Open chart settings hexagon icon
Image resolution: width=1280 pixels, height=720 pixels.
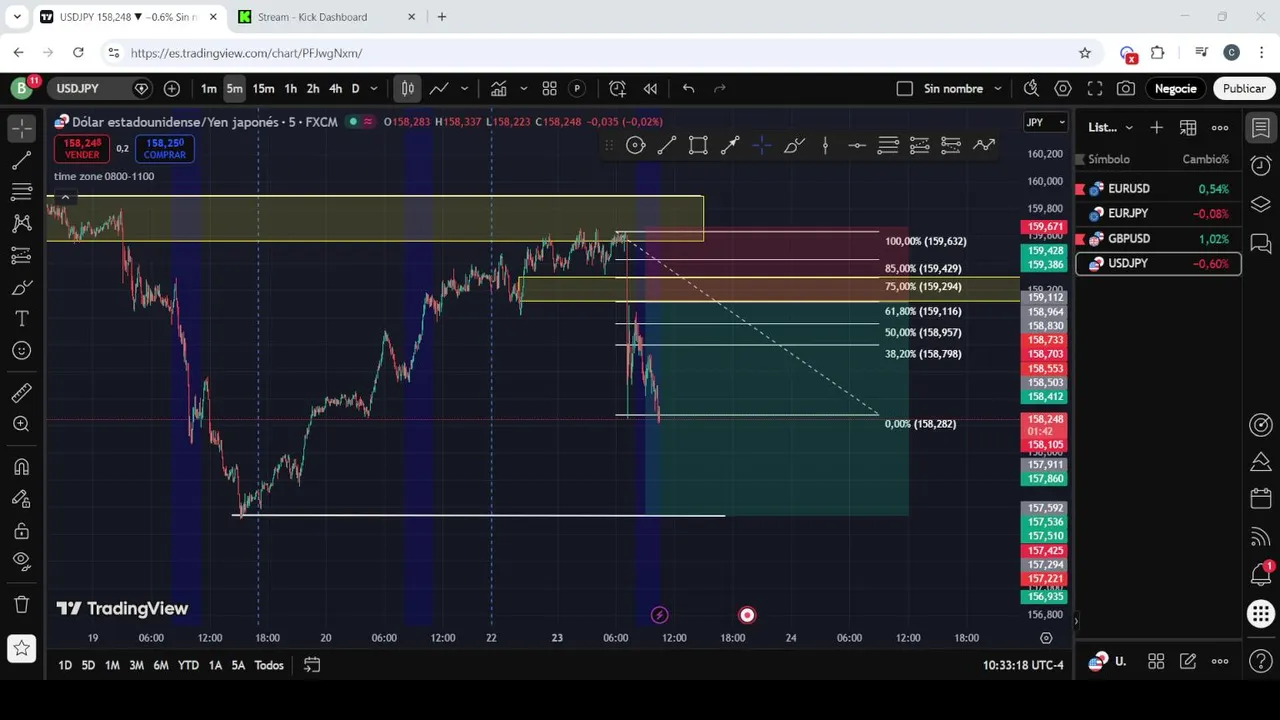pyautogui.click(x=1063, y=88)
